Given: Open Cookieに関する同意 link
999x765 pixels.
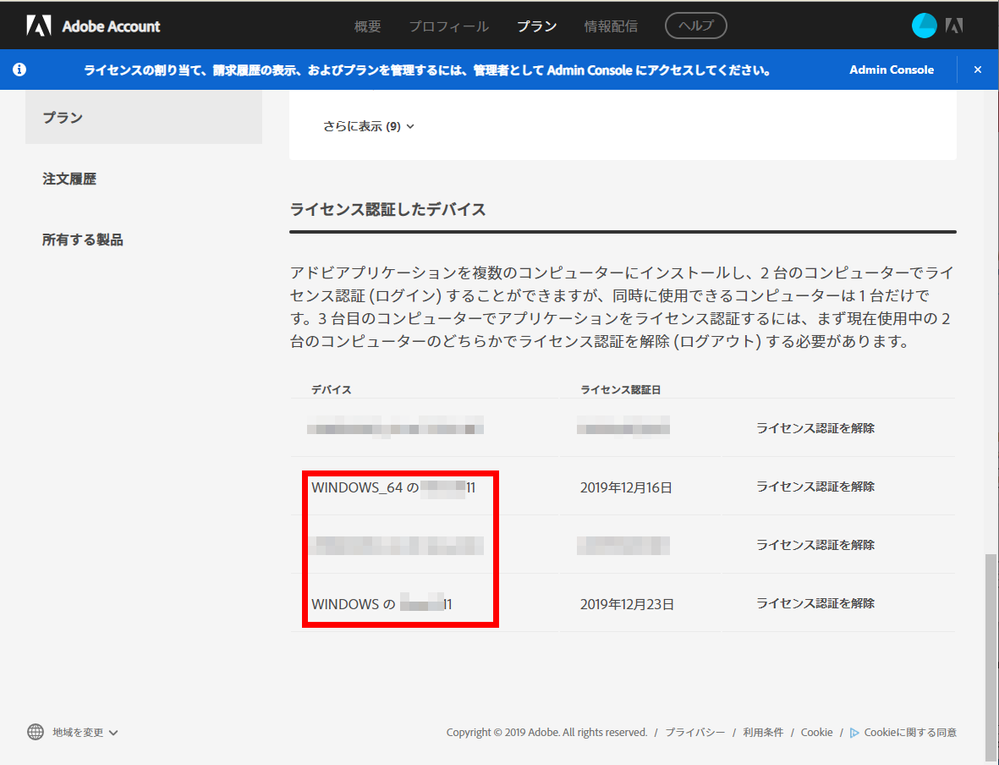Looking at the screenshot, I should pyautogui.click(x=910, y=733).
